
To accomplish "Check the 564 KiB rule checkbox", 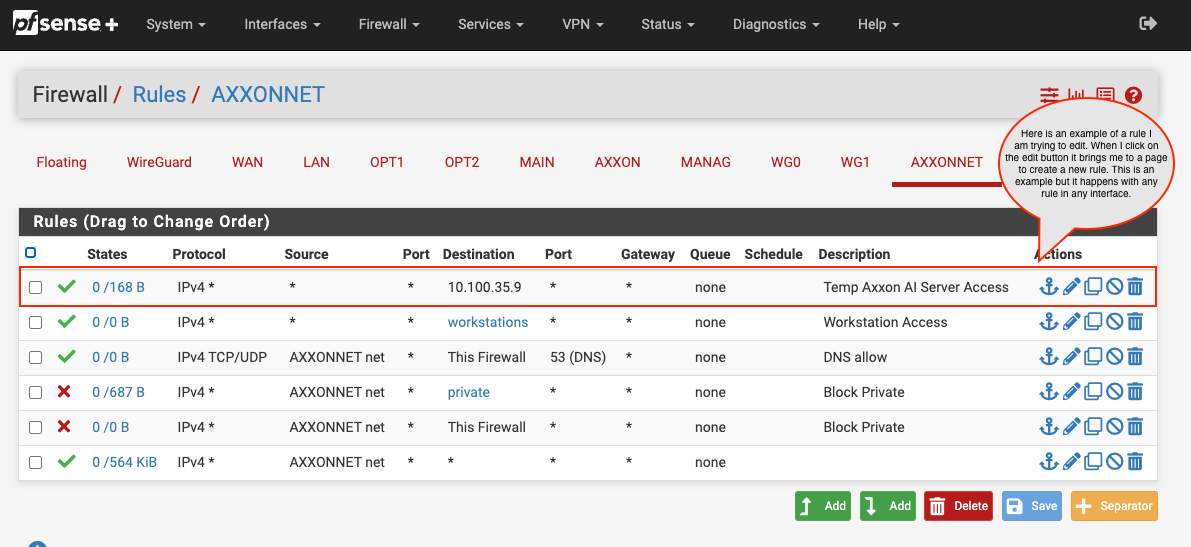I will point(36,463).
